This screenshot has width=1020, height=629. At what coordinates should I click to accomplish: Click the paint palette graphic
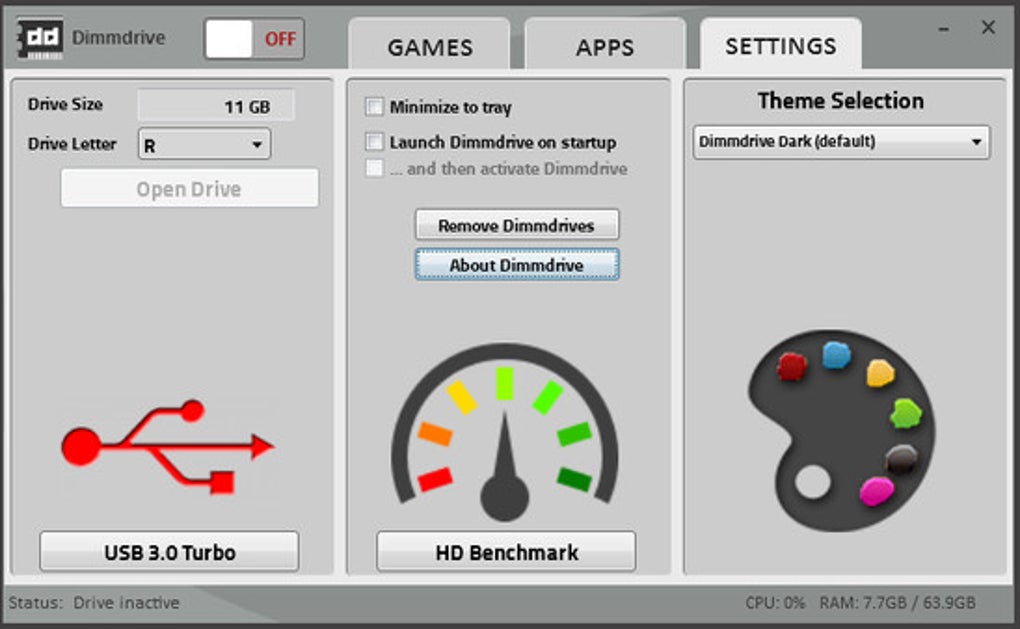[842, 430]
